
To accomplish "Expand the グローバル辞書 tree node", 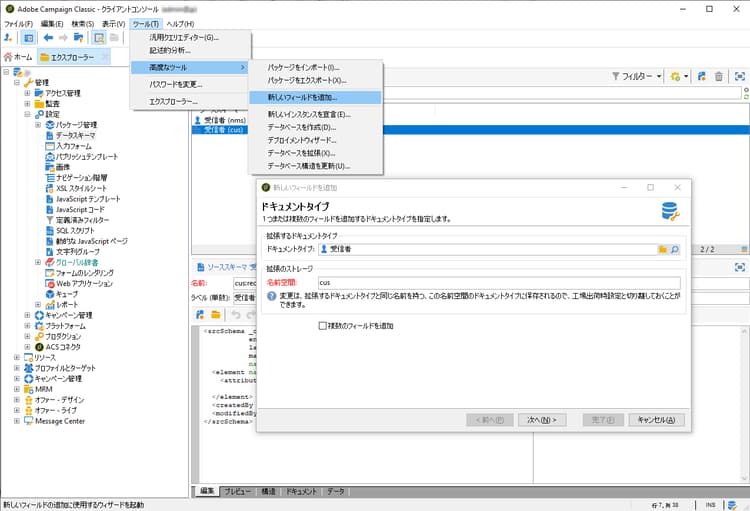I will 38,262.
